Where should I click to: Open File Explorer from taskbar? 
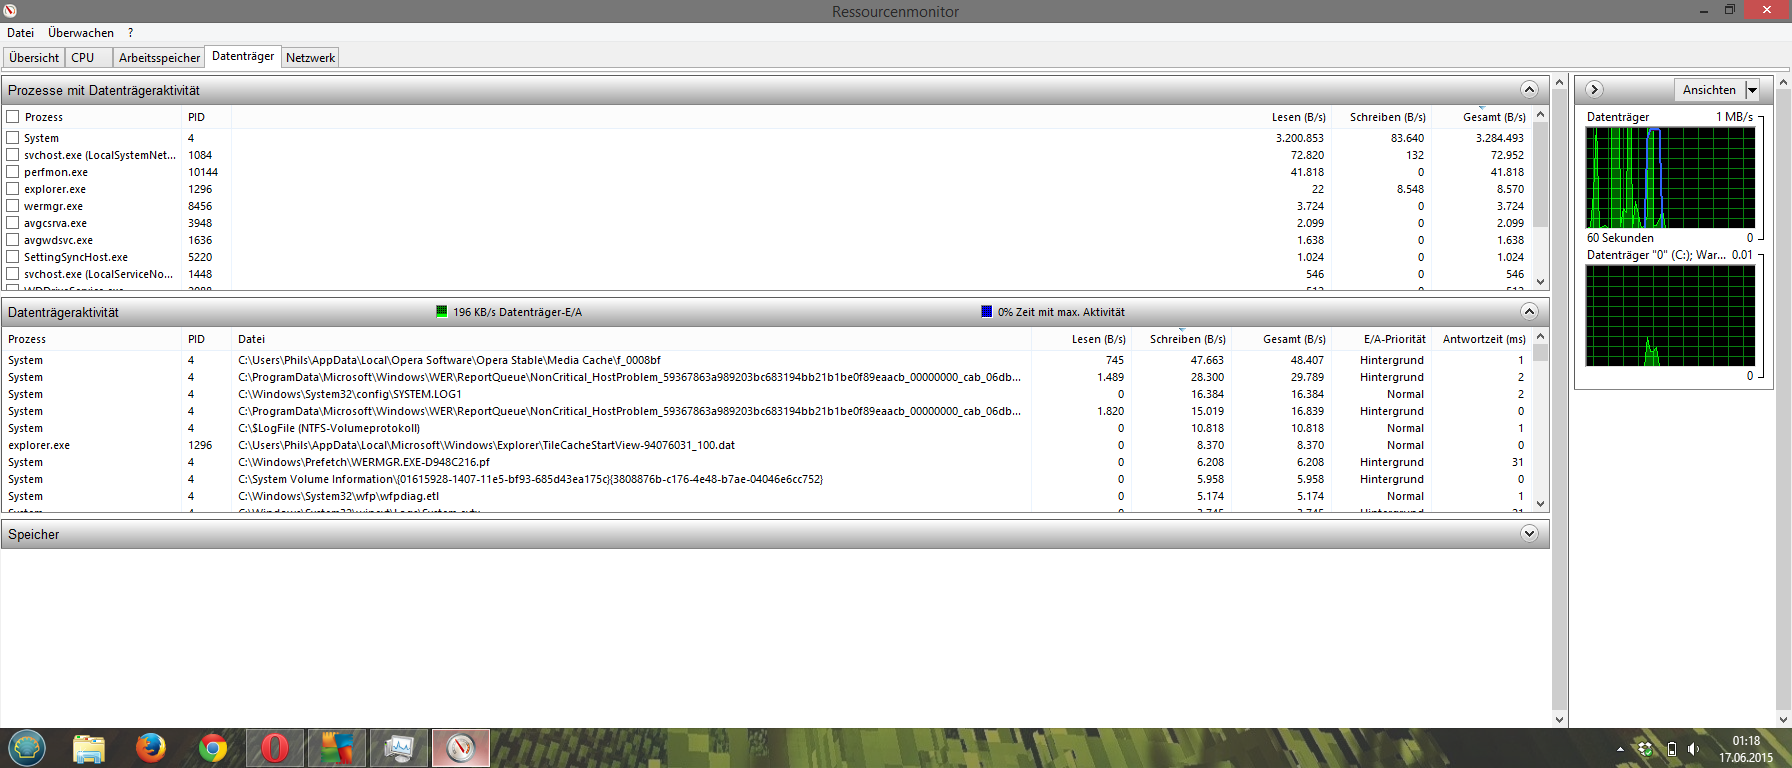[89, 748]
